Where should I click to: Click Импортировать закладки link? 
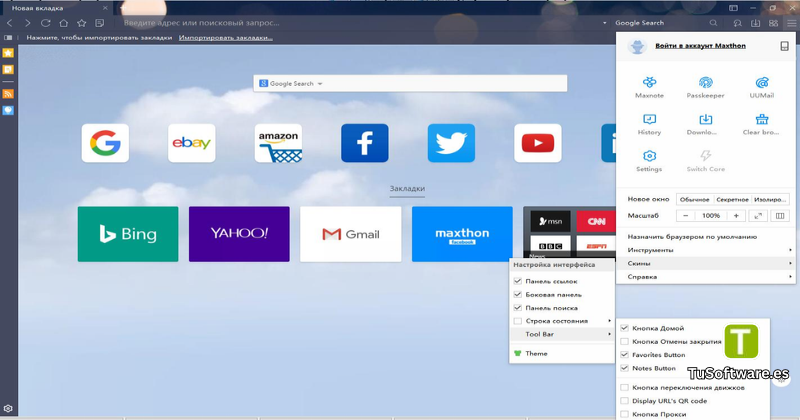point(226,38)
